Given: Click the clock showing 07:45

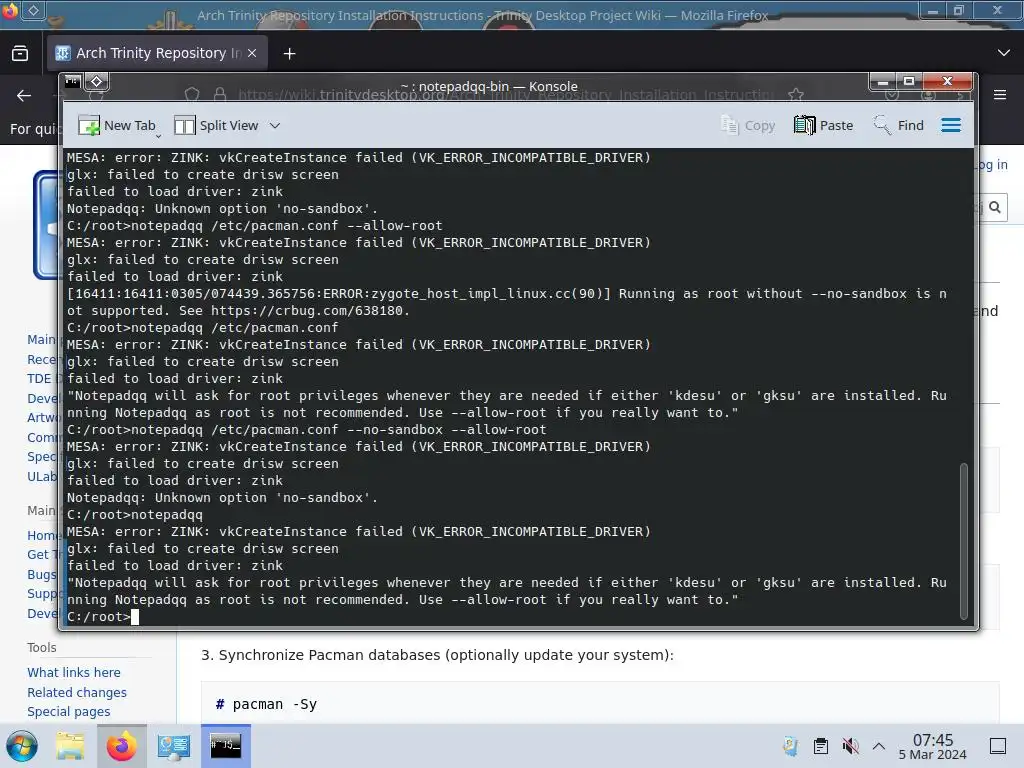Looking at the screenshot, I should coord(933,746).
